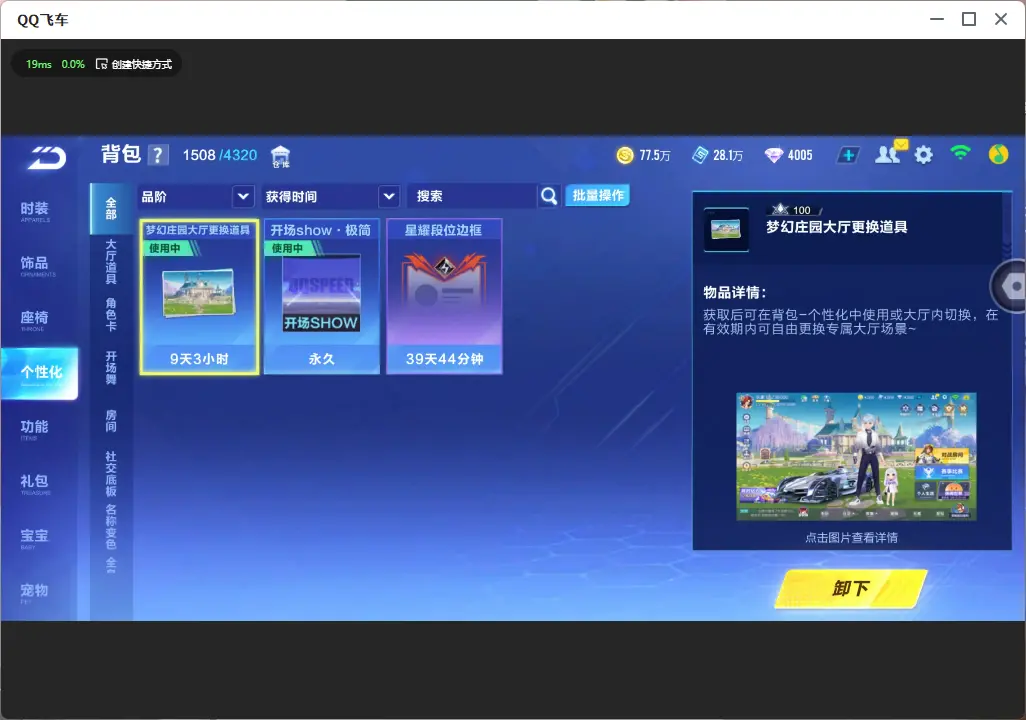Select the 个性化 category tab

tap(40, 373)
